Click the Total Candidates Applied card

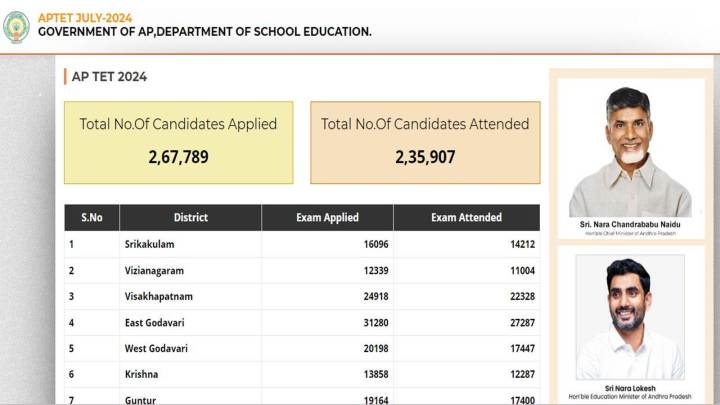pyautogui.click(x=179, y=142)
